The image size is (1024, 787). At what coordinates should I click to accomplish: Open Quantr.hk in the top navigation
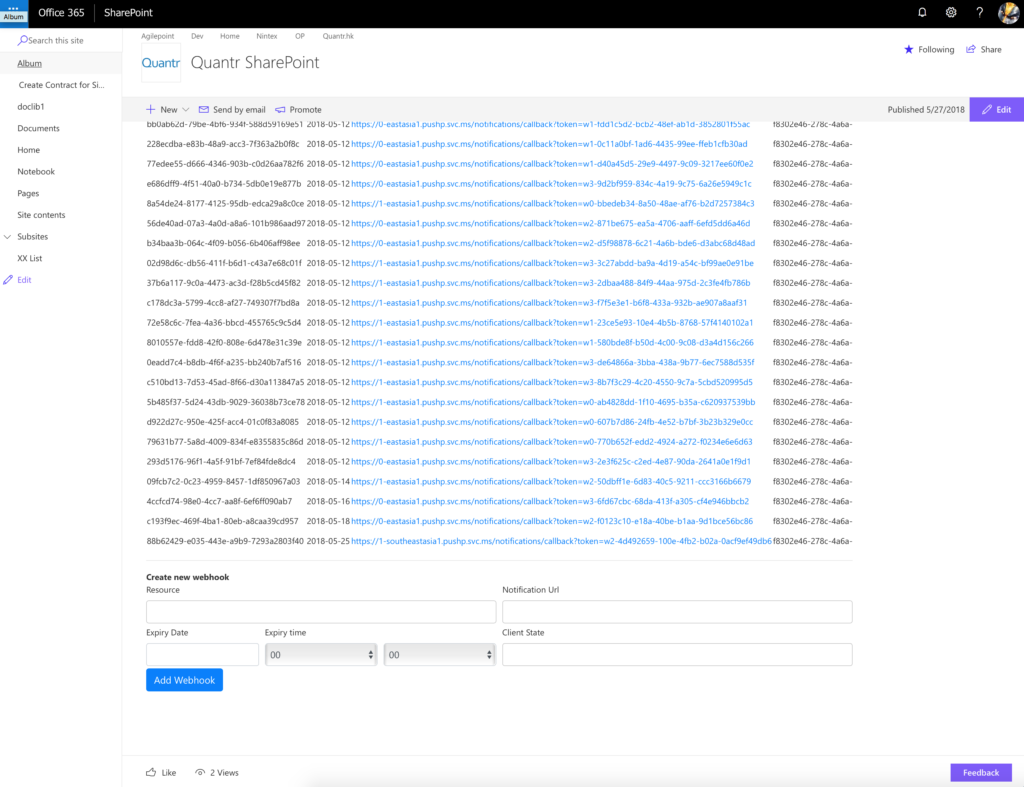[338, 37]
